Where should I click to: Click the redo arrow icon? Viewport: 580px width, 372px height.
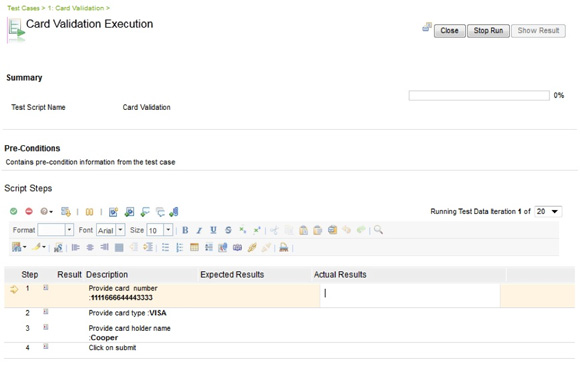(x=361, y=230)
